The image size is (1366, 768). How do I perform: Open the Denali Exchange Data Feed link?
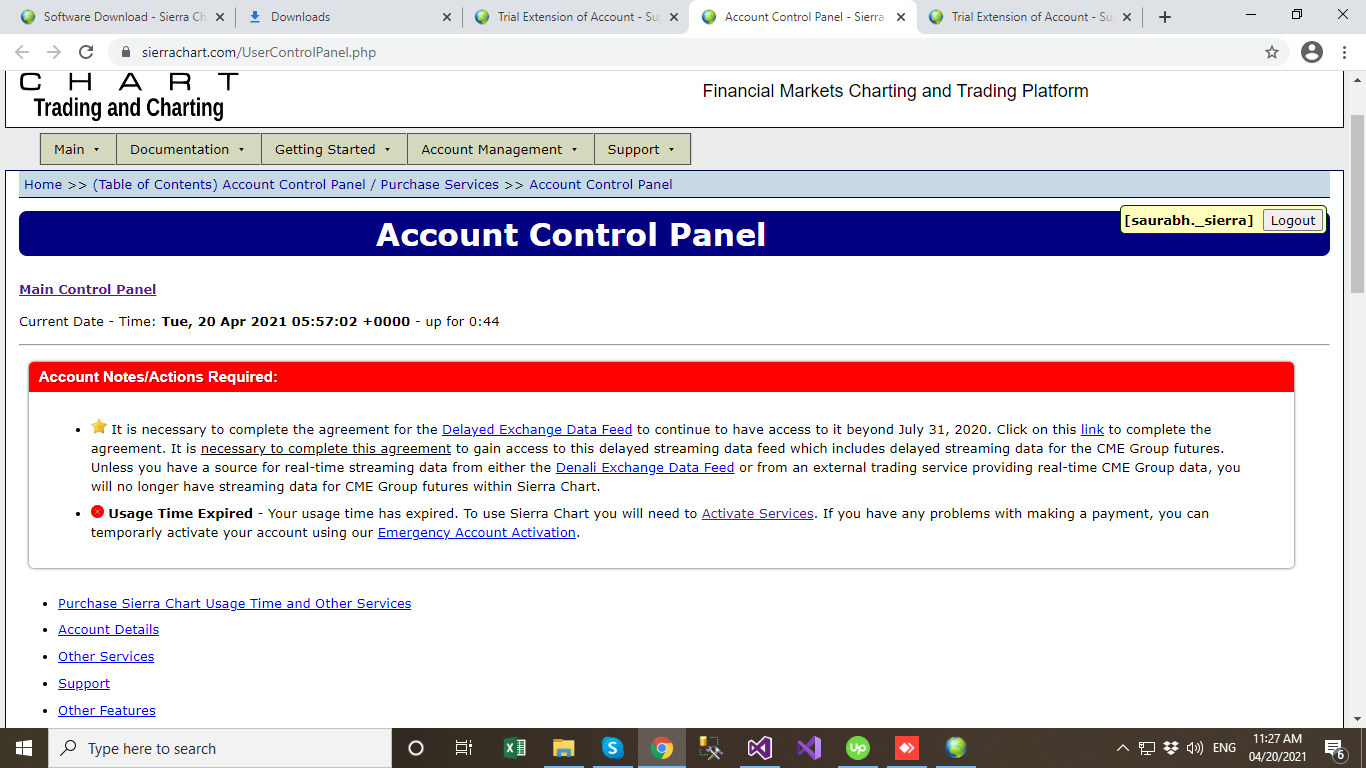coord(645,467)
